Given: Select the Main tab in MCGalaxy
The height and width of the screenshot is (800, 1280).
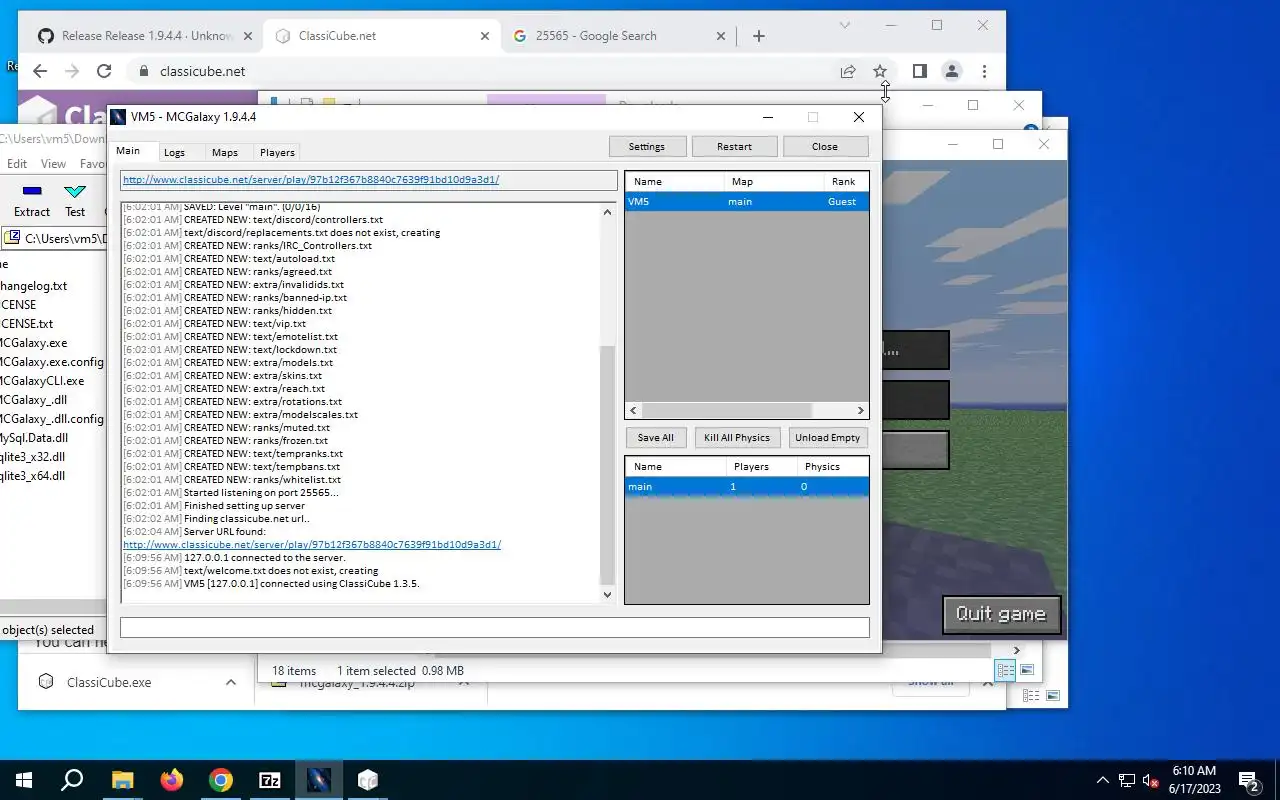Looking at the screenshot, I should pos(128,151).
